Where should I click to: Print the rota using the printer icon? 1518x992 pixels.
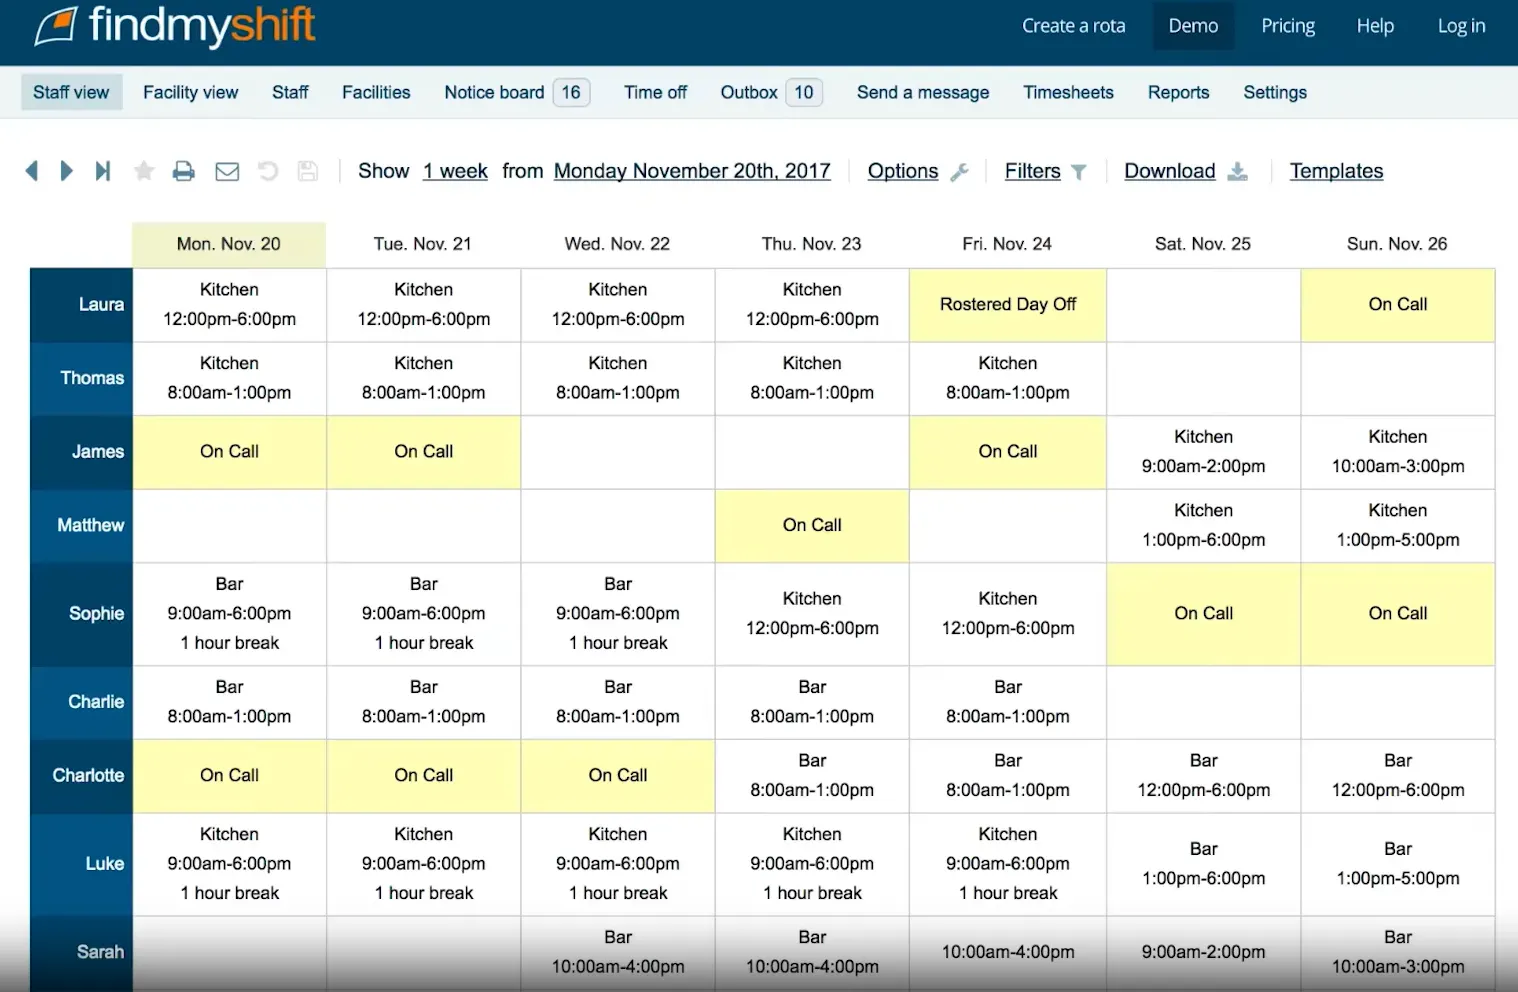pyautogui.click(x=184, y=171)
